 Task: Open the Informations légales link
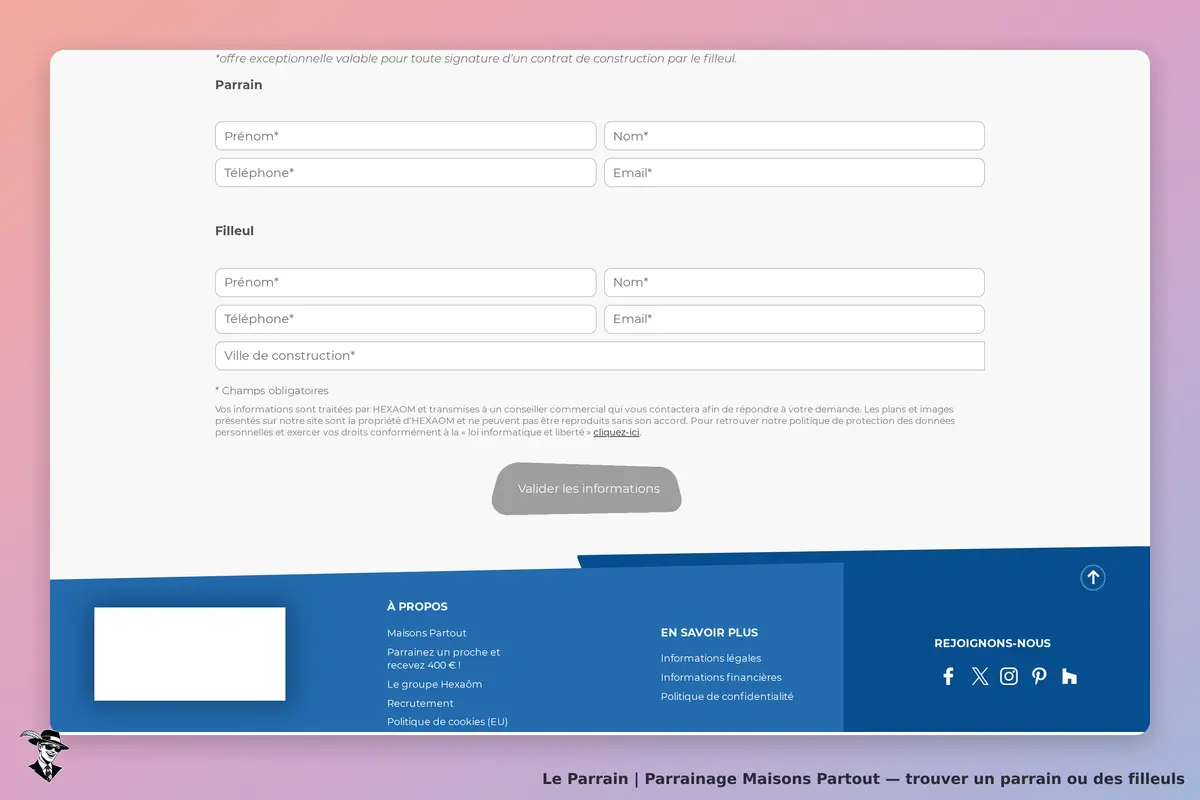[x=711, y=658]
